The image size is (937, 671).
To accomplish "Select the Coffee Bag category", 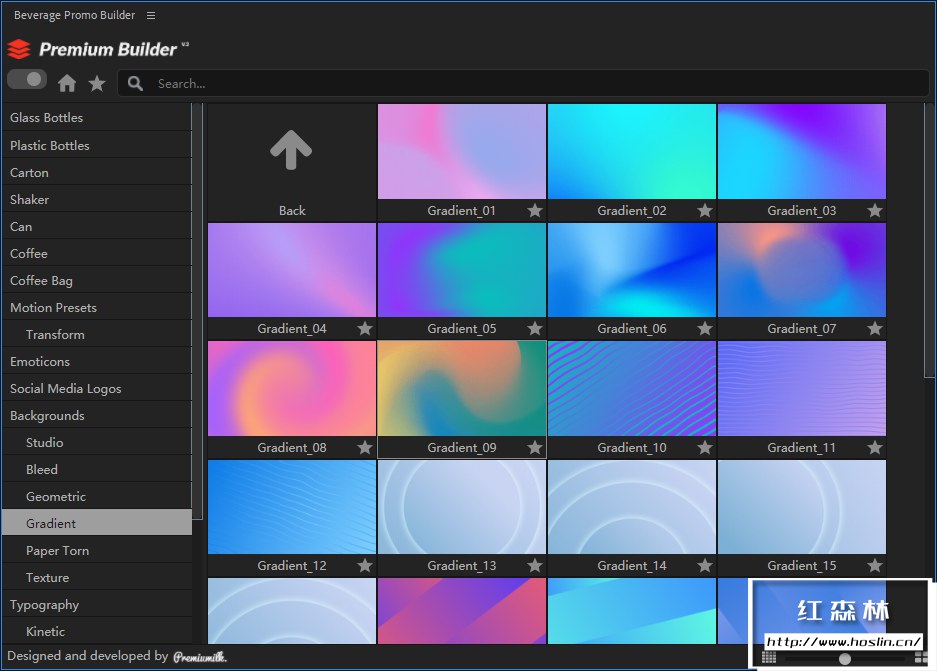I will (97, 280).
